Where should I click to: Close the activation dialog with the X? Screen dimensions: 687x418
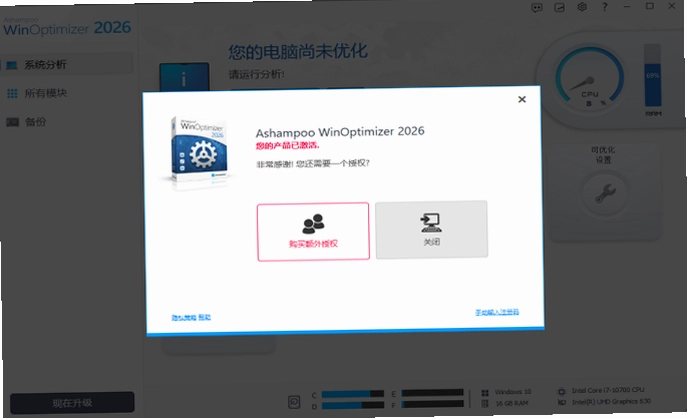(x=521, y=99)
